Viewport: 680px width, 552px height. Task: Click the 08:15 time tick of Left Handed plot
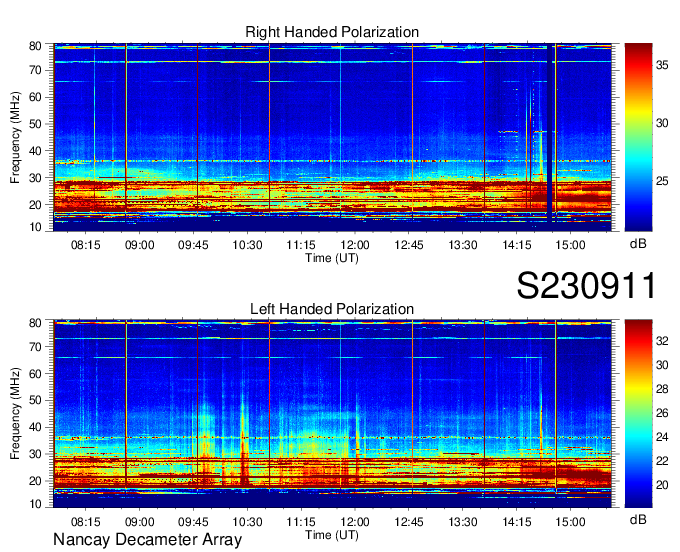click(85, 522)
